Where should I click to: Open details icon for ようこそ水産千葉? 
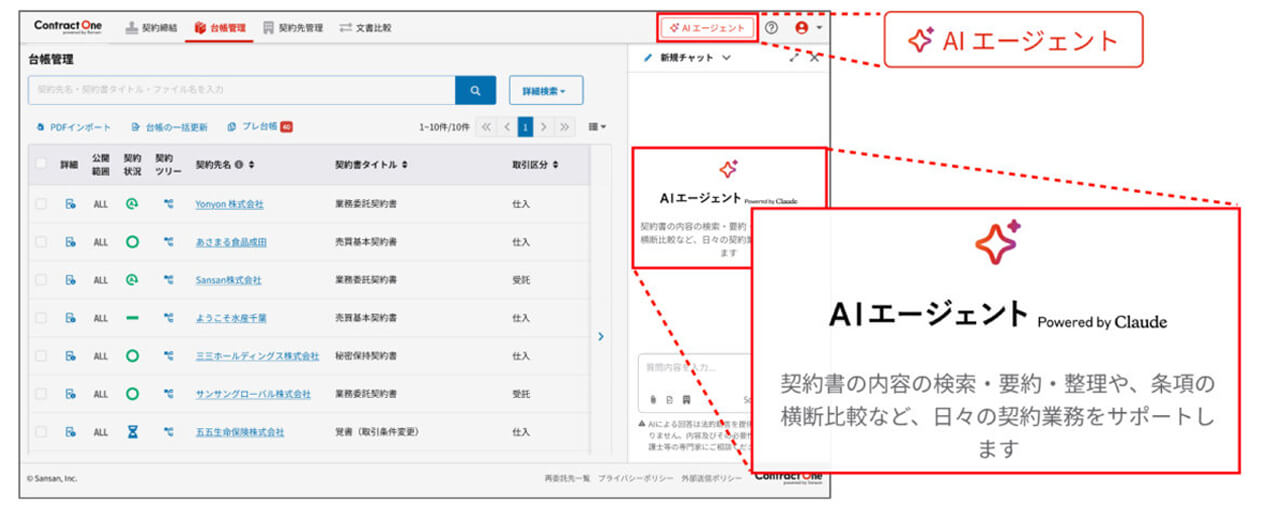pyautogui.click(x=70, y=318)
